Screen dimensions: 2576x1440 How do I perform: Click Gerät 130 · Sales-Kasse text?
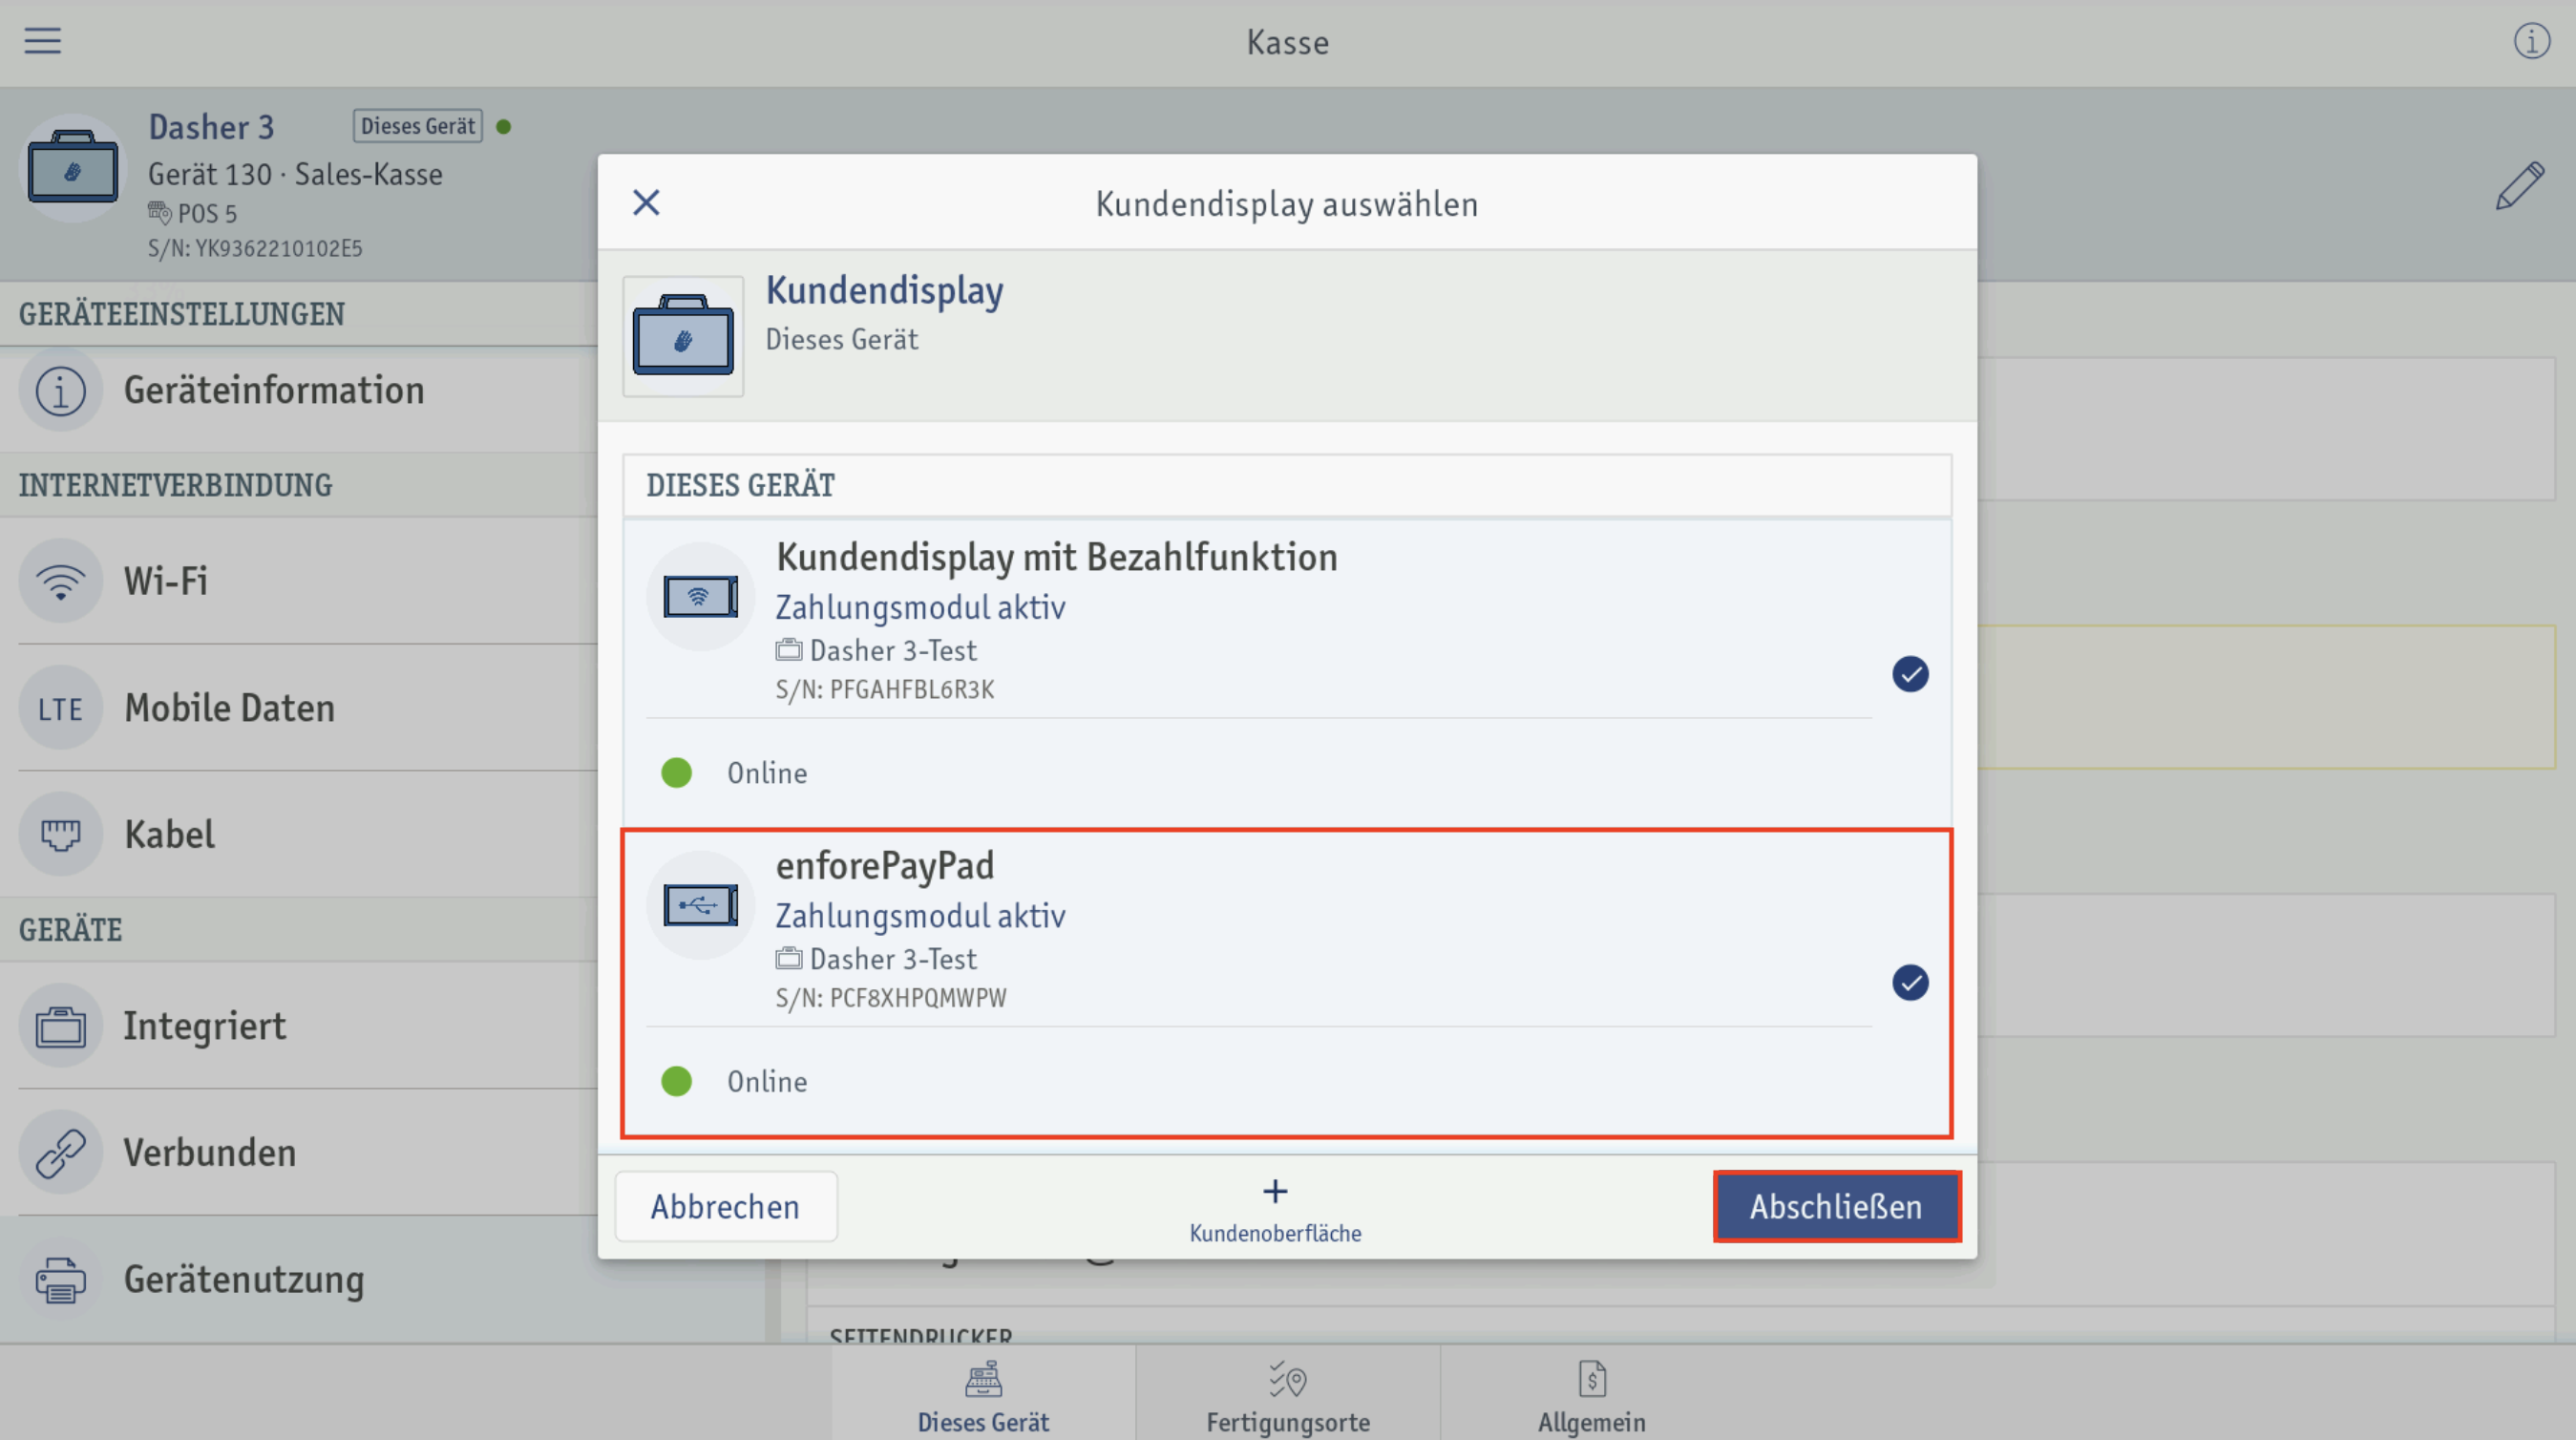(x=295, y=174)
